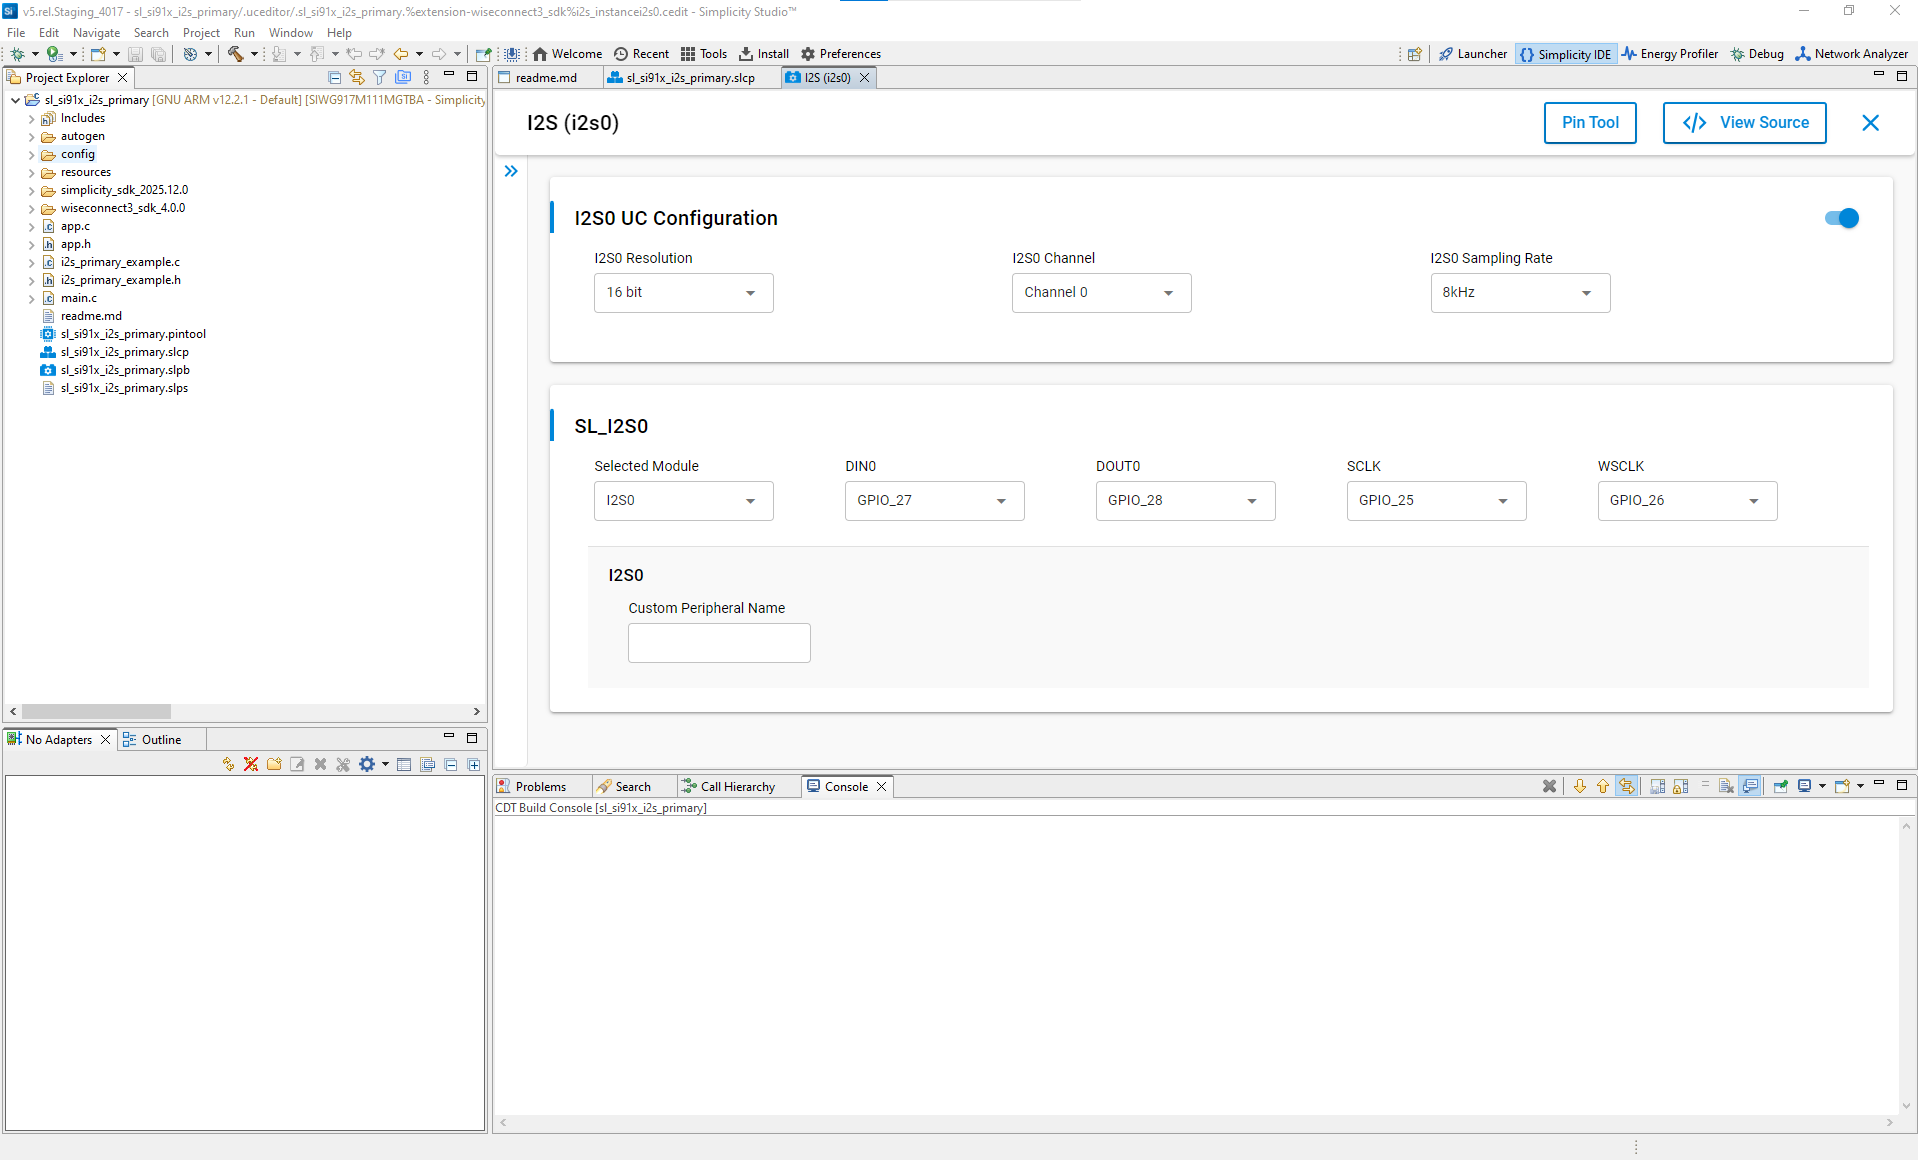The width and height of the screenshot is (1918, 1160).
Task: Toggle Scroll Lock in the Console
Action: pos(1678,786)
